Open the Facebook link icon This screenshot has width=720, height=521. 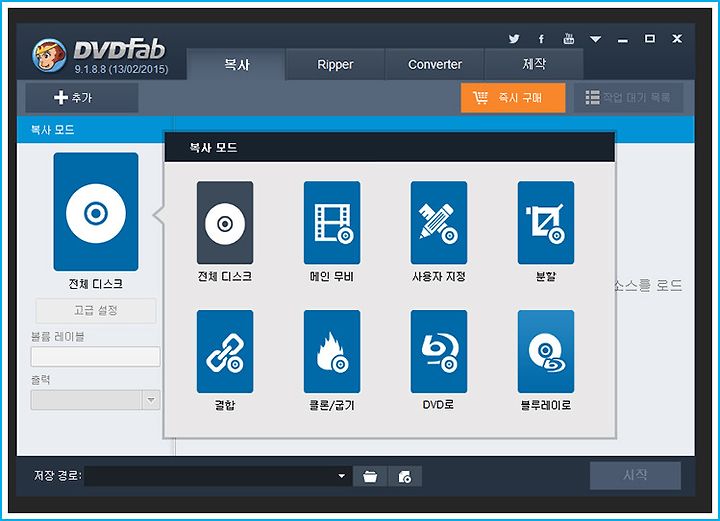(541, 39)
